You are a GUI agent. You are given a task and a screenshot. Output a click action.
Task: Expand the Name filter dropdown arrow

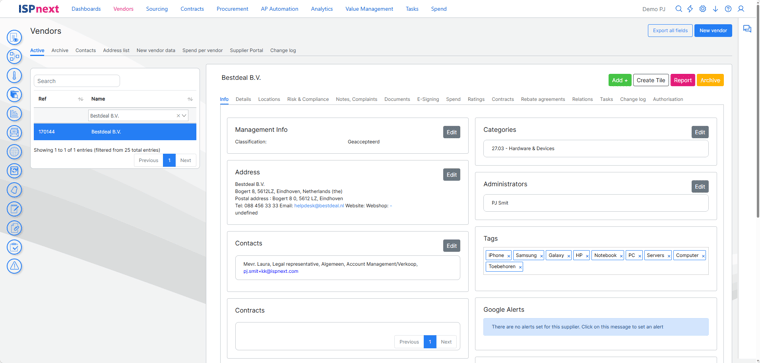(x=184, y=116)
